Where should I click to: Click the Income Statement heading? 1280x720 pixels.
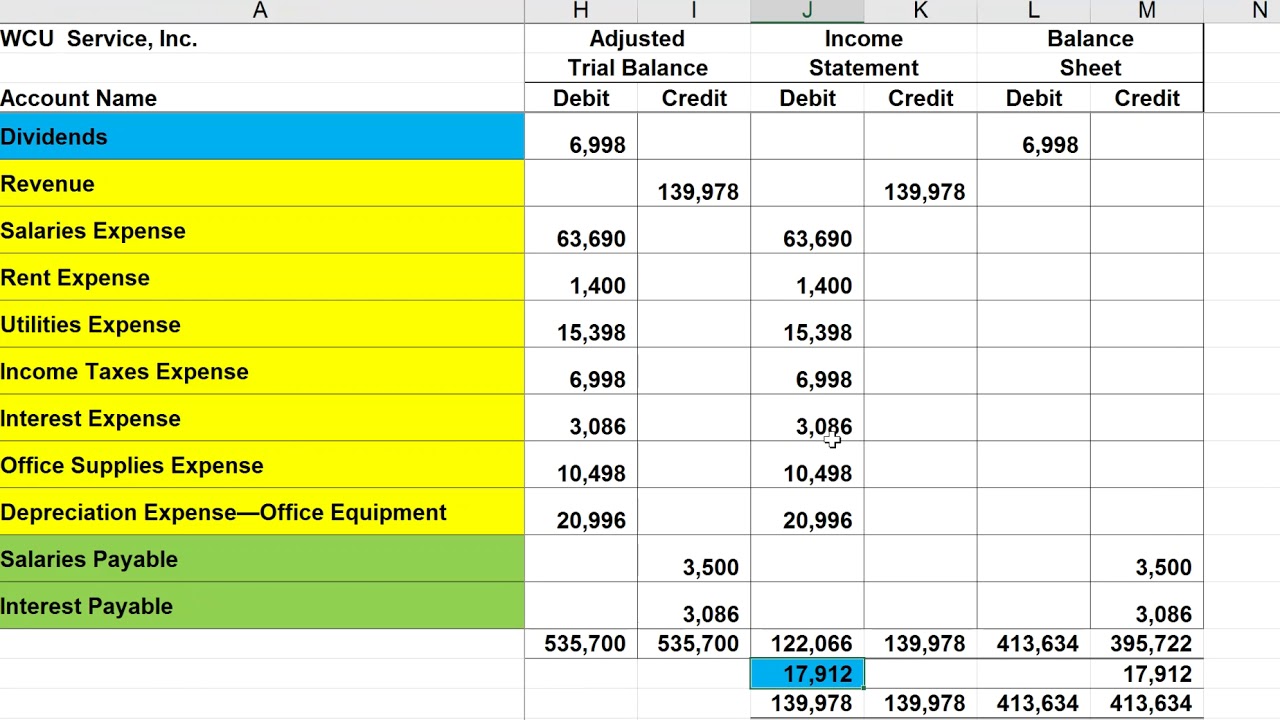click(864, 53)
